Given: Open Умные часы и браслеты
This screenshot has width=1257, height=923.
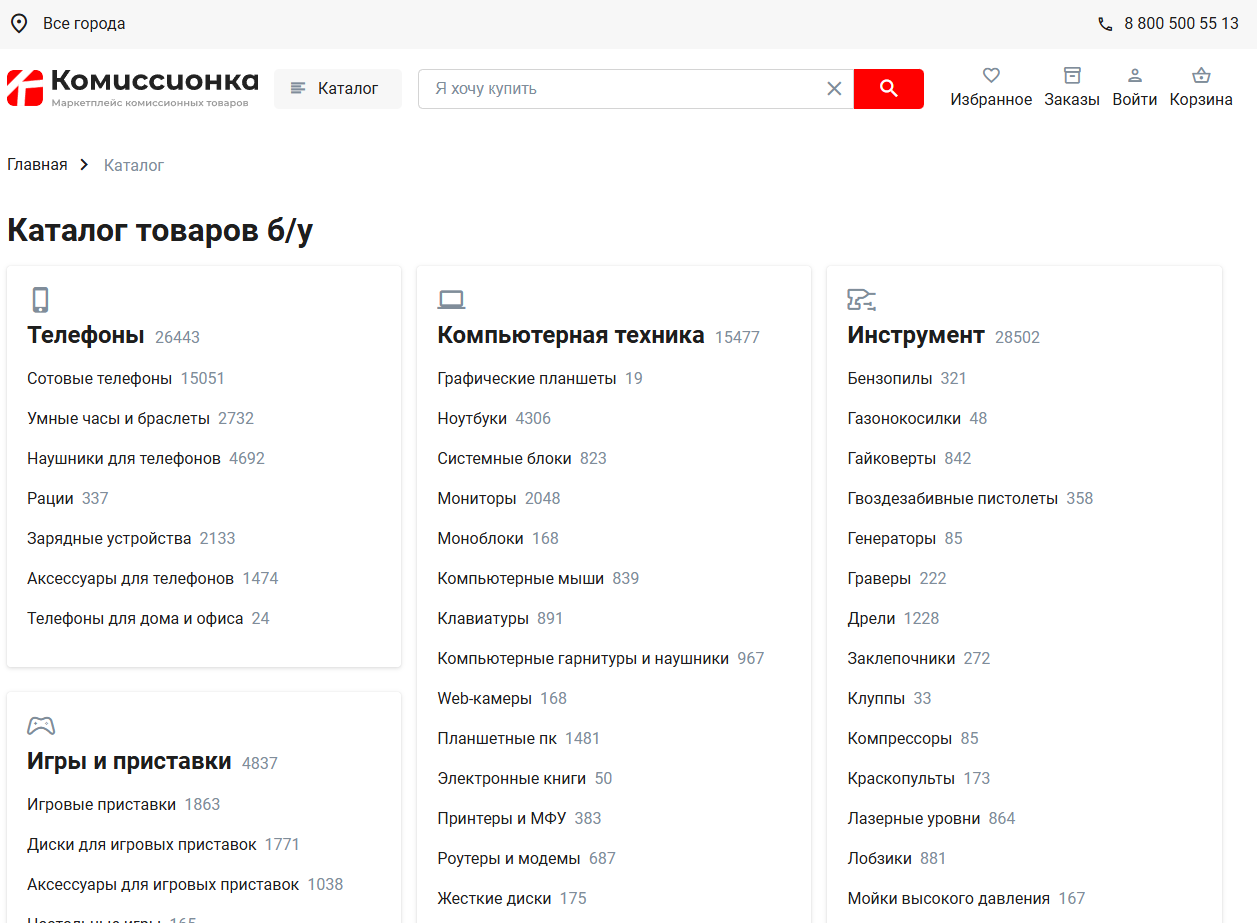Looking at the screenshot, I should pos(119,418).
